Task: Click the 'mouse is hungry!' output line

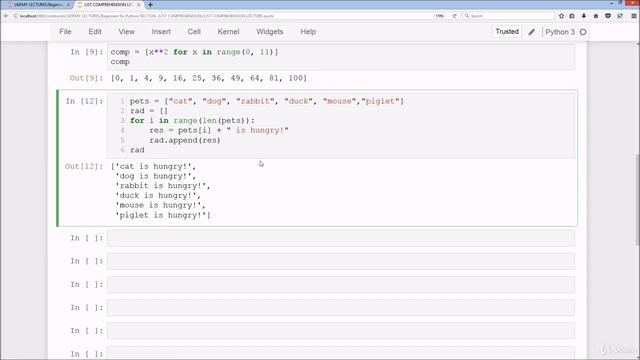Action: click(x=160, y=205)
